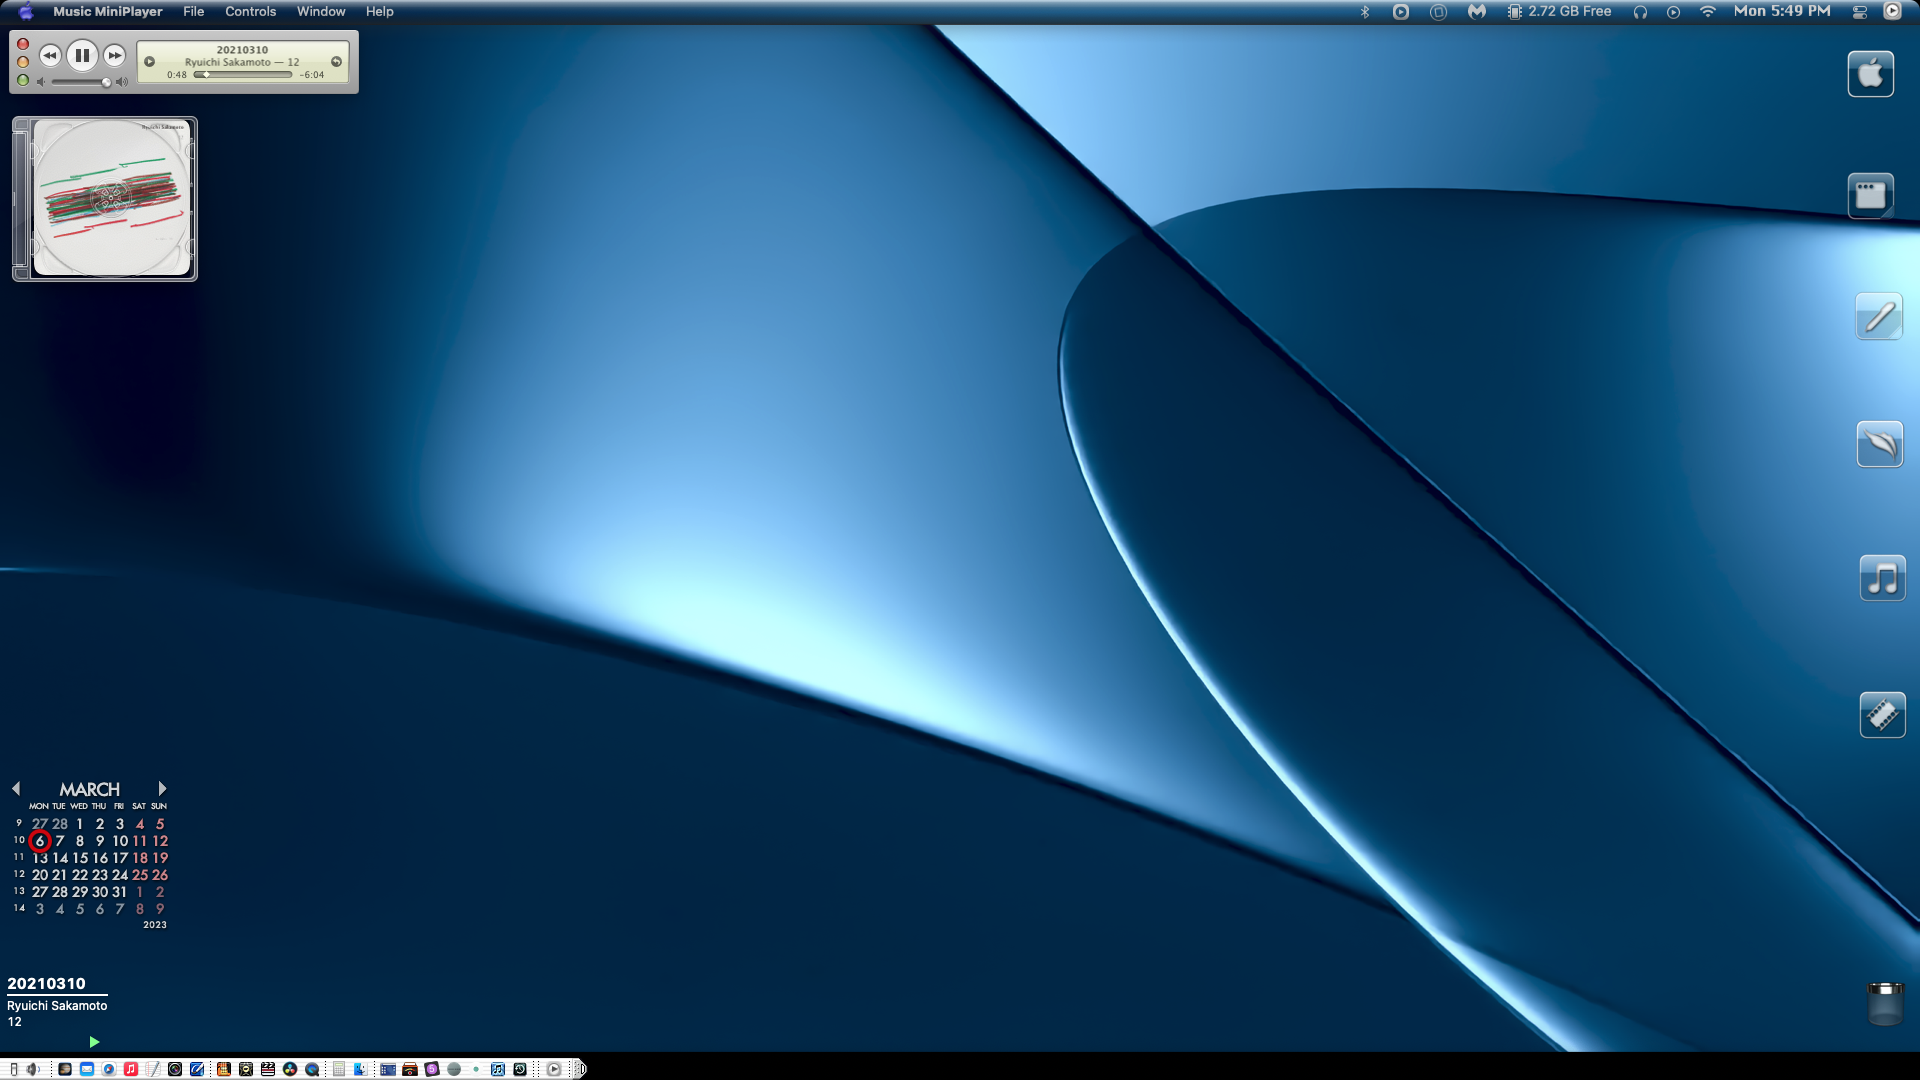Open the Window menu
The height and width of the screenshot is (1080, 1920).
pyautogui.click(x=320, y=12)
